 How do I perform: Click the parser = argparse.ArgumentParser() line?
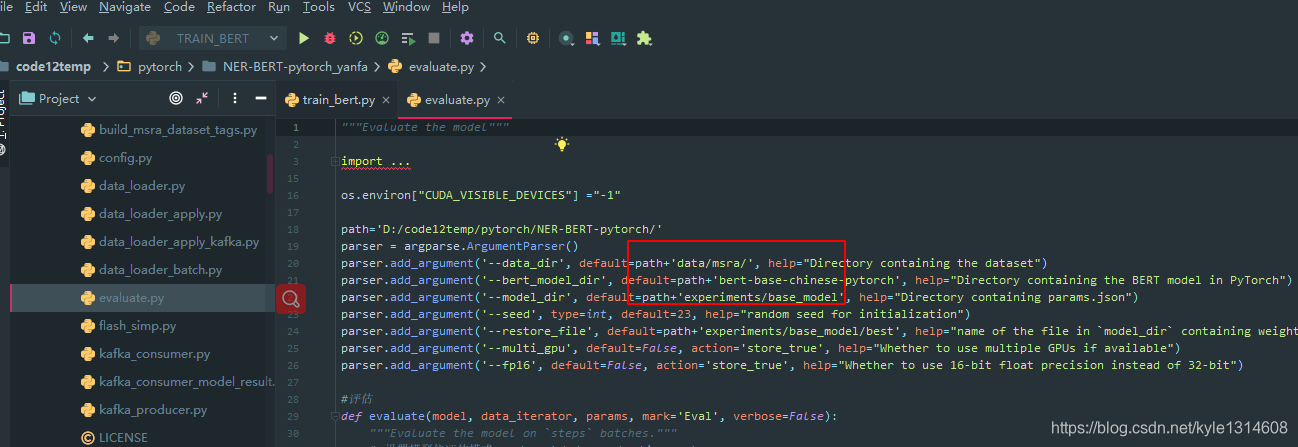(x=460, y=246)
